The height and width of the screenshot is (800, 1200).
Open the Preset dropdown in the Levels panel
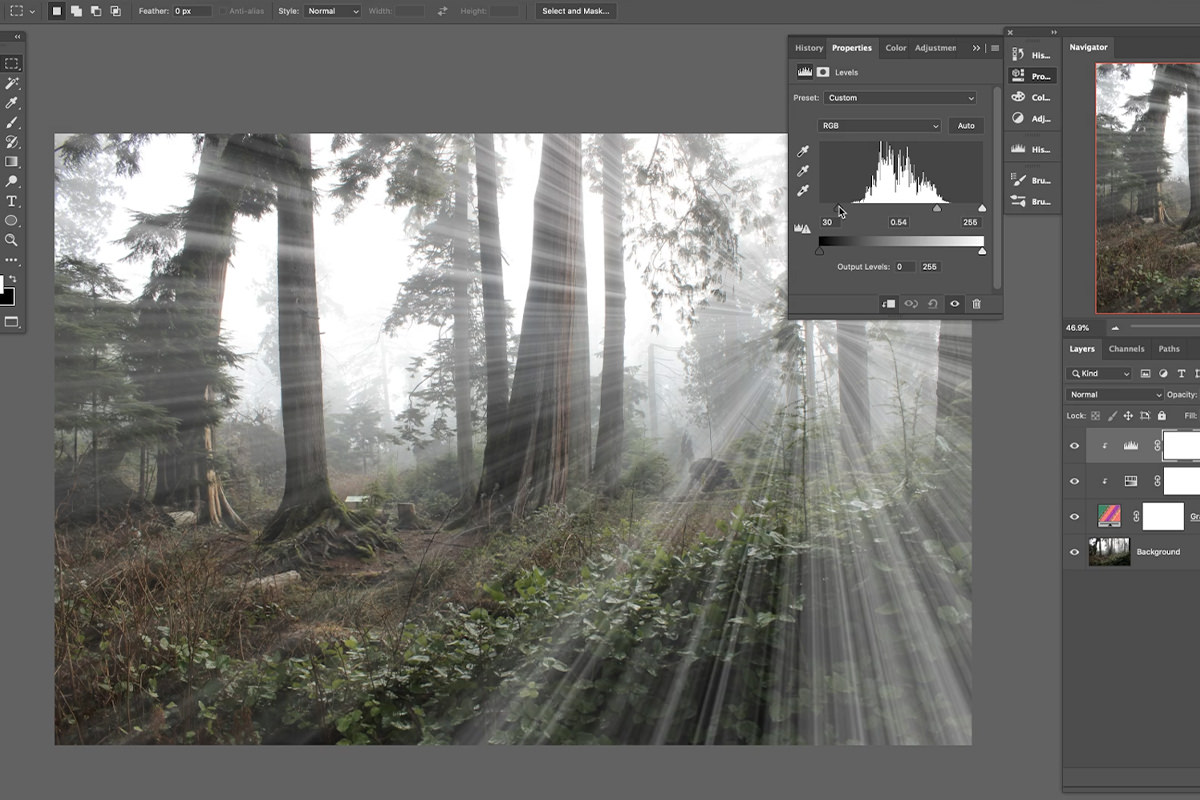coord(900,97)
